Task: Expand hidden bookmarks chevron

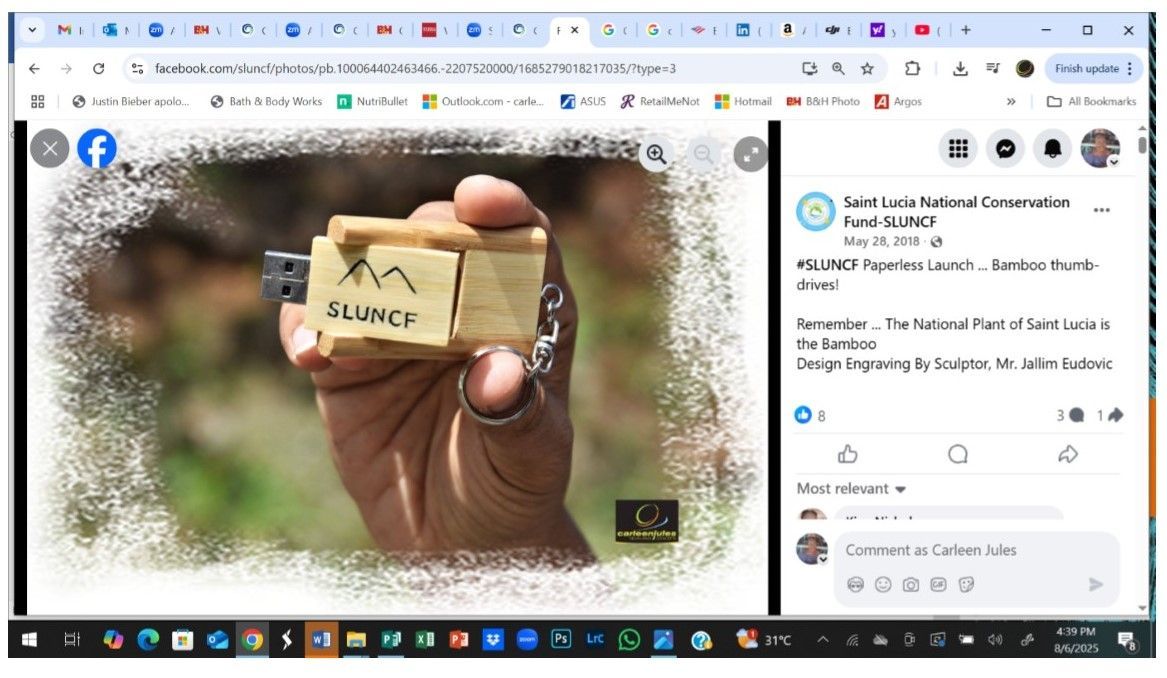Action: [1011, 101]
